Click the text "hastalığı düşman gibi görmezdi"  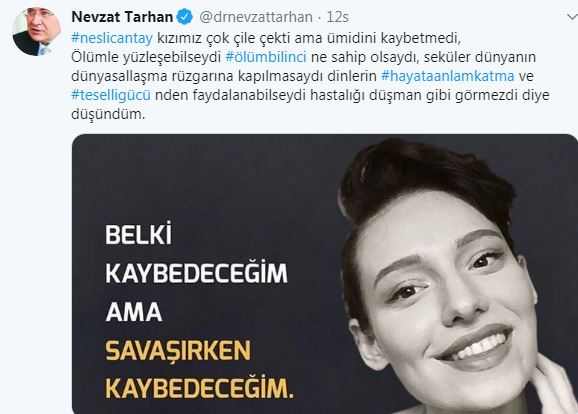(414, 95)
